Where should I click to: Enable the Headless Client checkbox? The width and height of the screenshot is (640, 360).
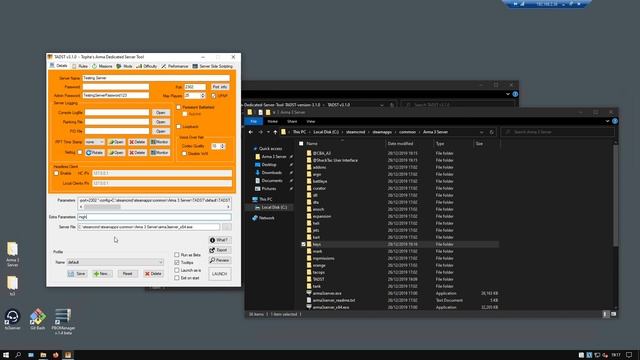56,173
